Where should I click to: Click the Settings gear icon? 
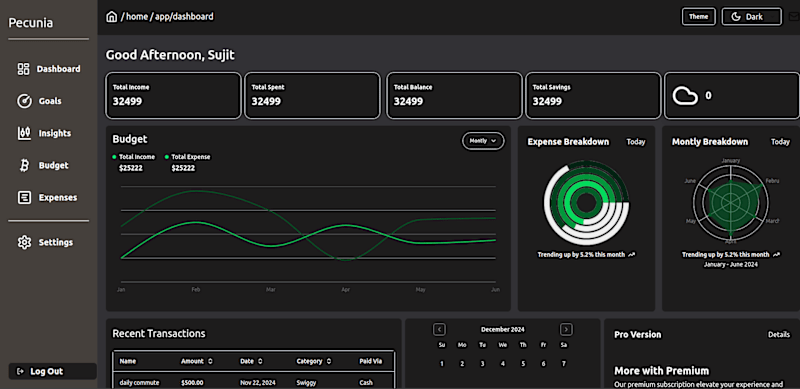(24, 242)
